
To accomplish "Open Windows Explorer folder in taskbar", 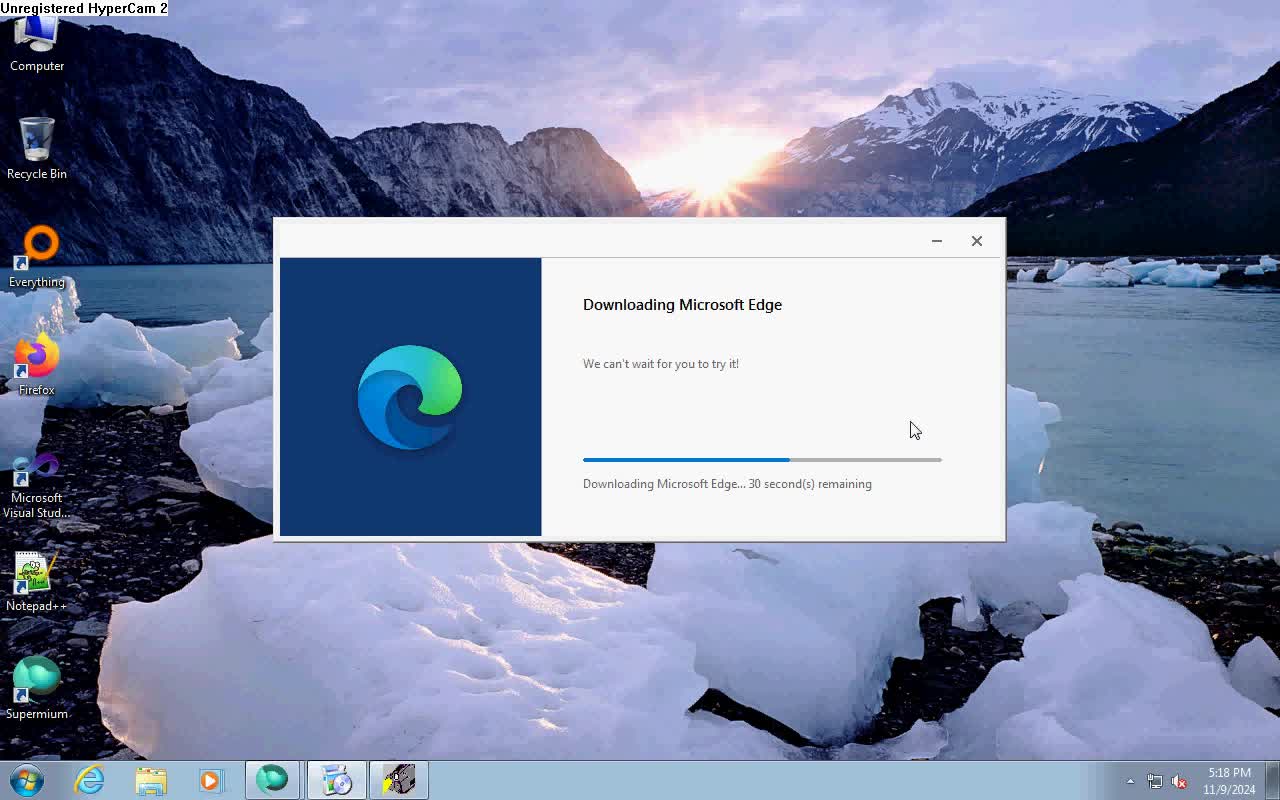I will [x=151, y=780].
